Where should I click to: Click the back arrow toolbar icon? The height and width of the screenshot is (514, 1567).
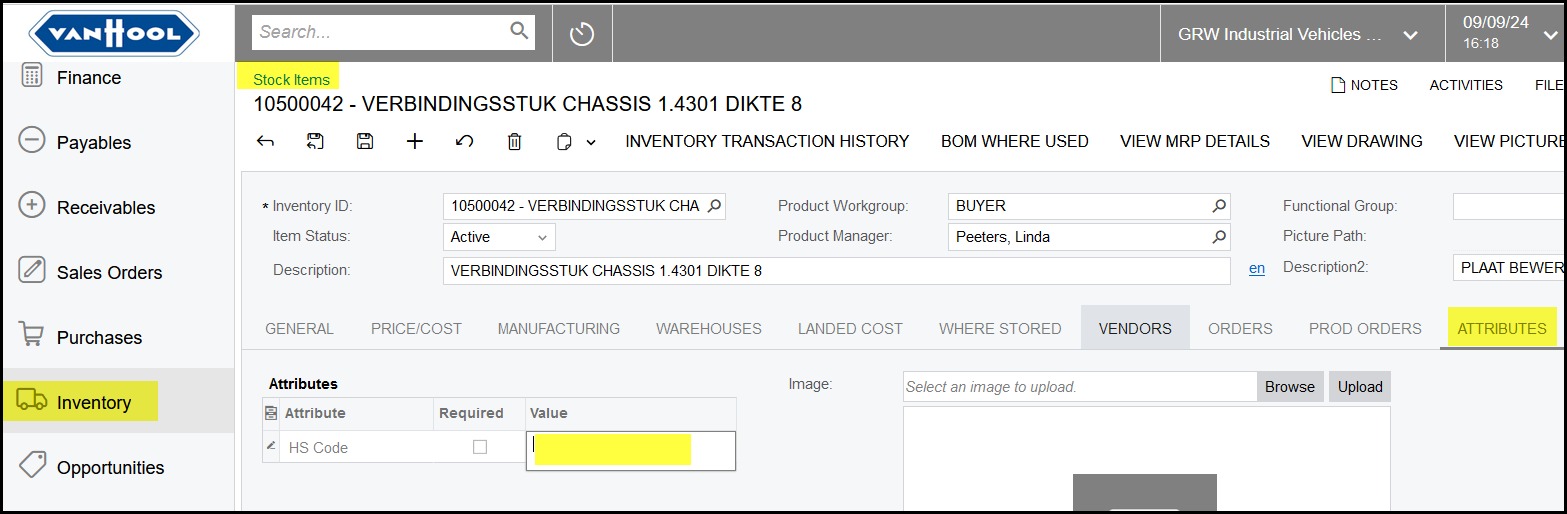[265, 142]
